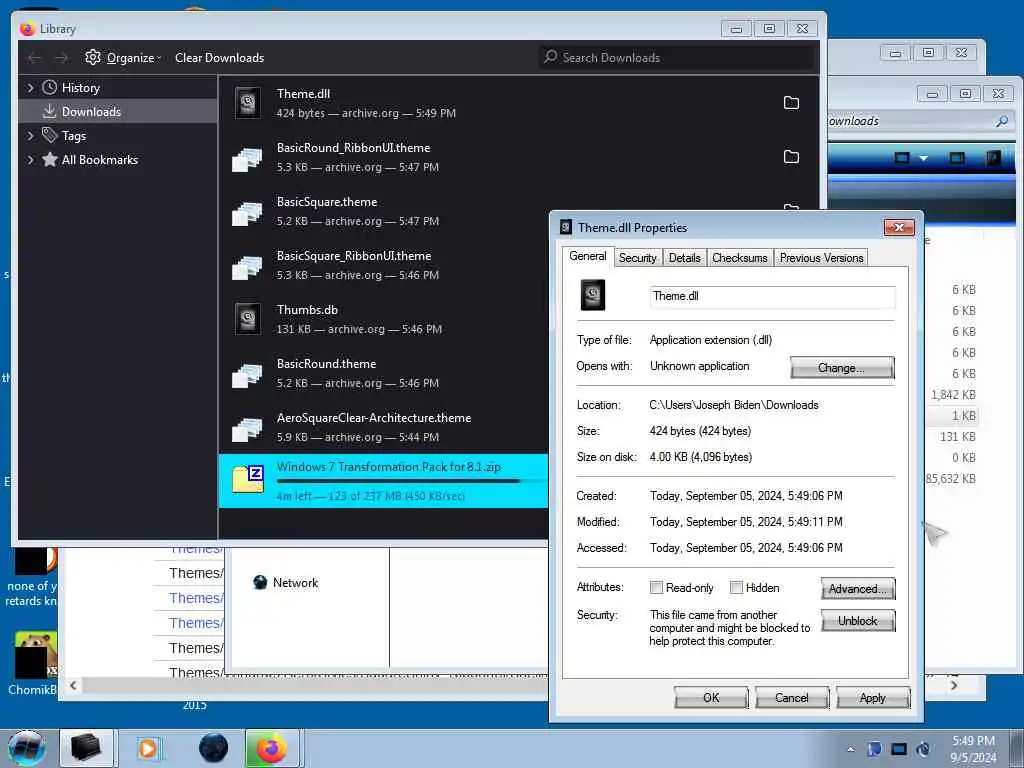This screenshot has width=1024, height=768.
Task: Switch to the Details tab
Action: pos(684,258)
